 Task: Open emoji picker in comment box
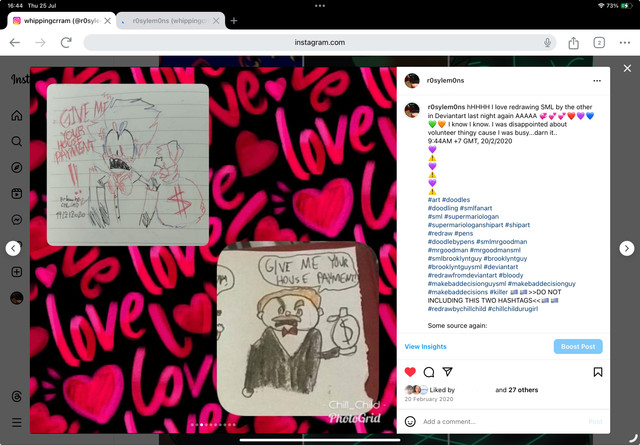pos(410,421)
